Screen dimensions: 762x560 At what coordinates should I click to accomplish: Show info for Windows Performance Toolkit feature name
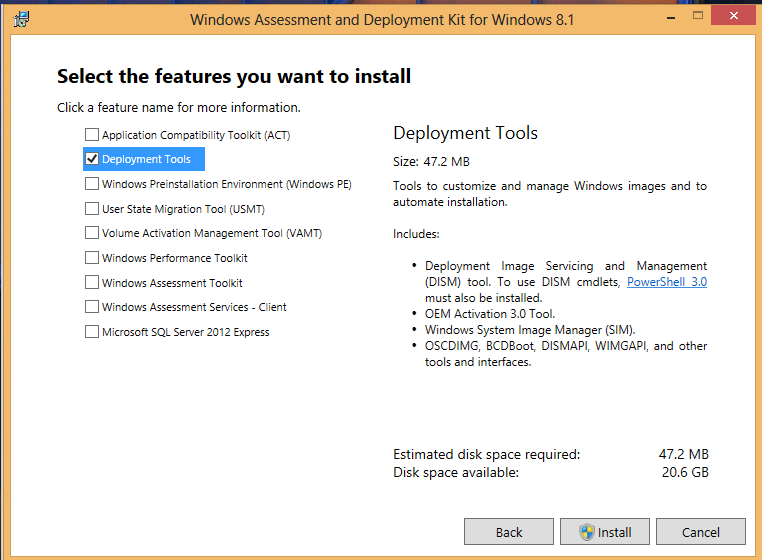pyautogui.click(x=174, y=258)
